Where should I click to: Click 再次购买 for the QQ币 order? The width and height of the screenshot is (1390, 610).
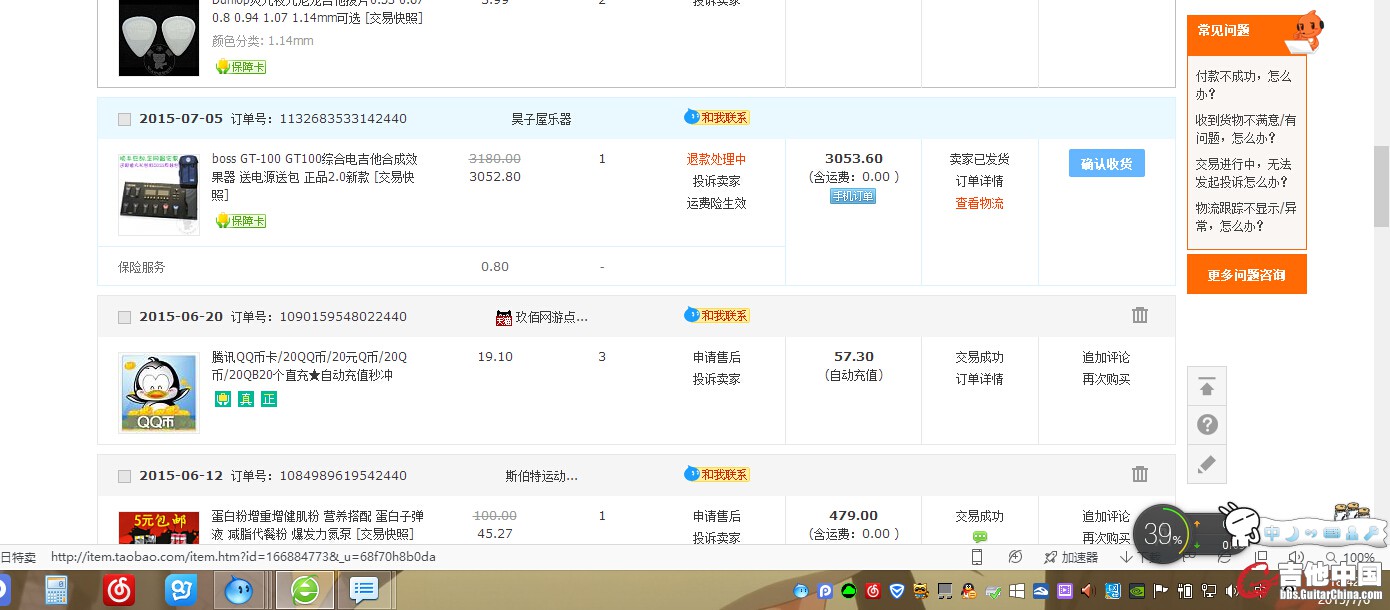[x=1106, y=379]
